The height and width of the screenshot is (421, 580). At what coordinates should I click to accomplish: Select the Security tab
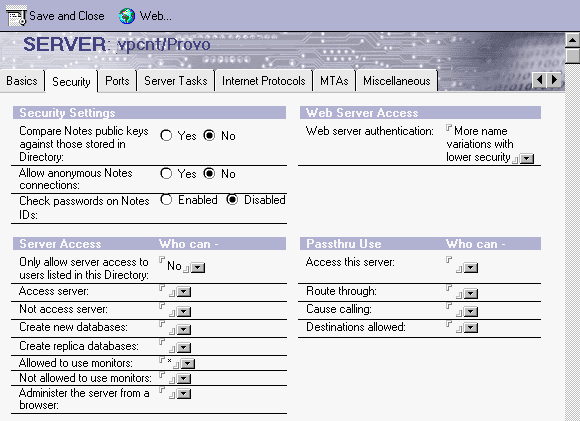71,81
